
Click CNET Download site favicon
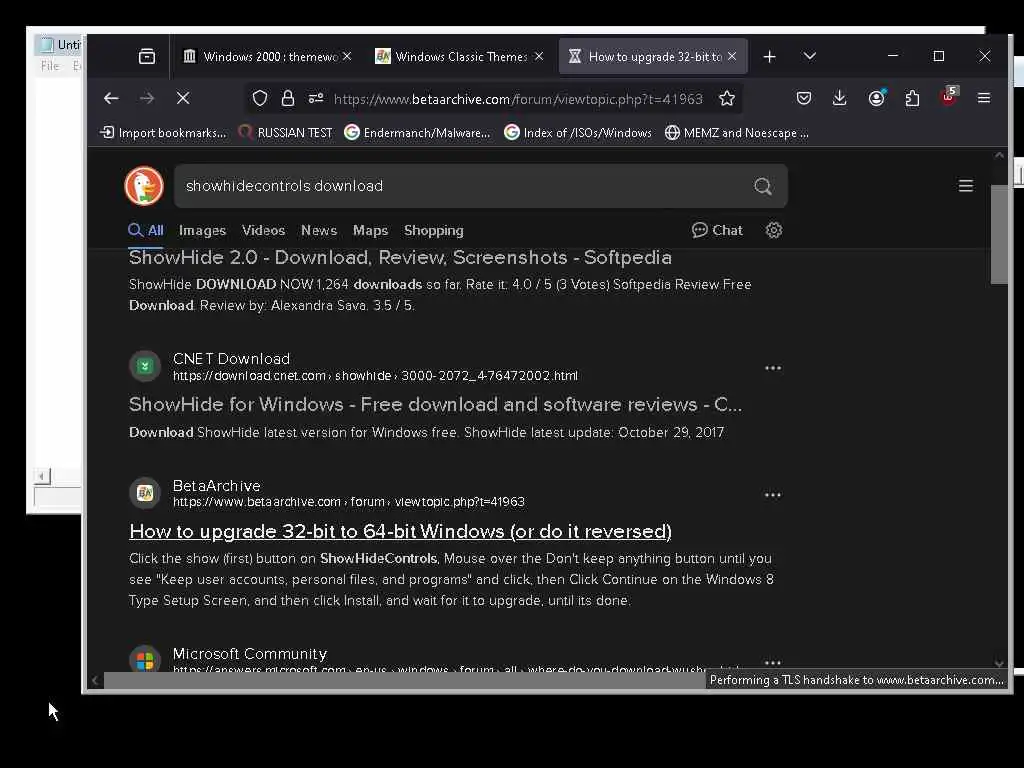click(x=145, y=366)
